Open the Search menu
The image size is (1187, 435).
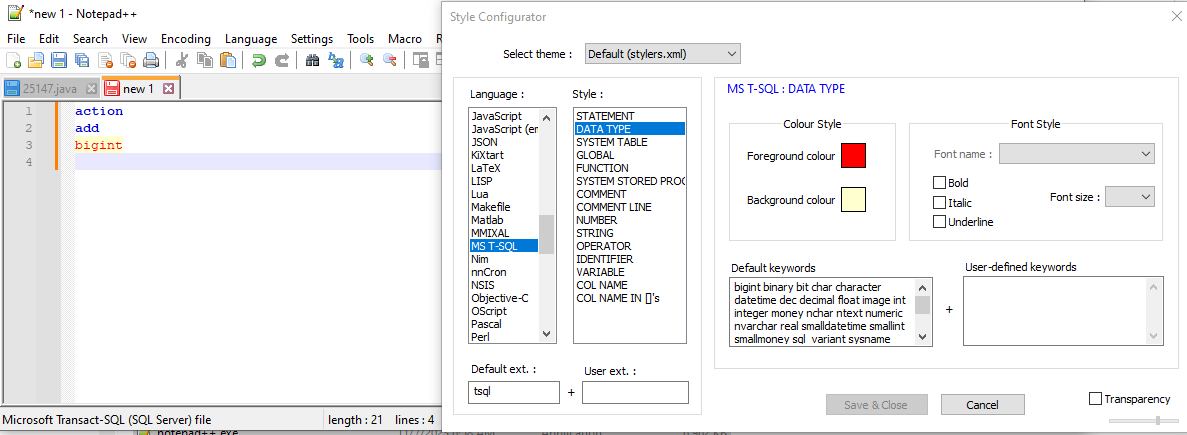[90, 39]
